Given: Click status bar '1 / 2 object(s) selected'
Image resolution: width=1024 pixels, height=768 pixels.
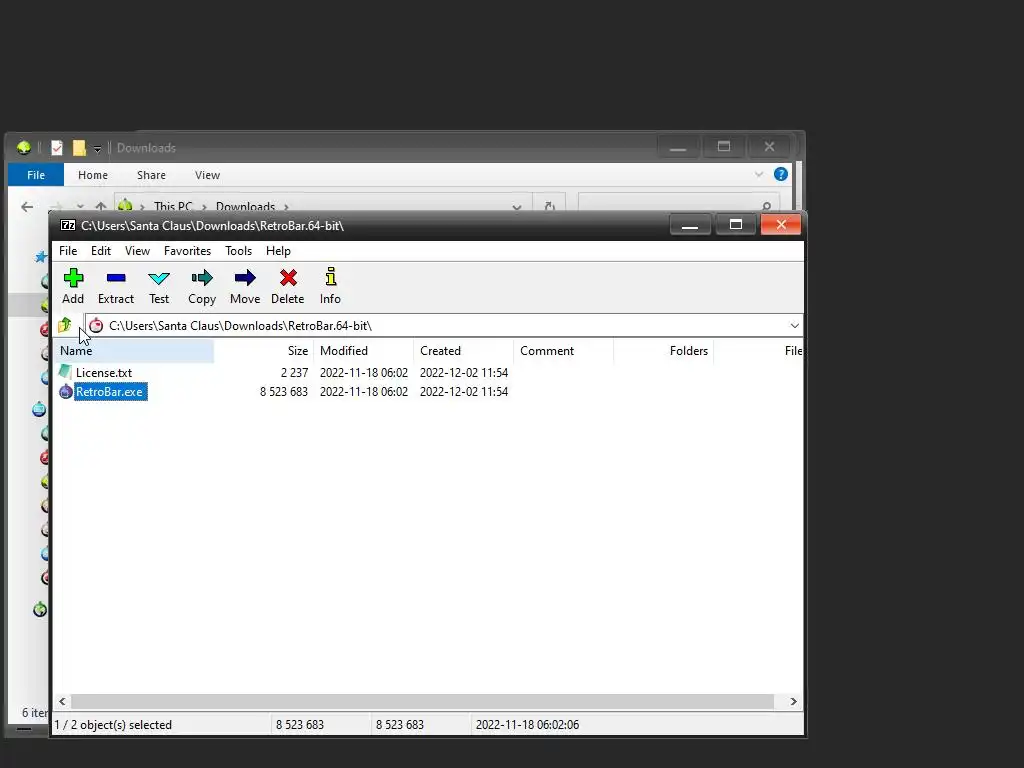Looking at the screenshot, I should [x=114, y=725].
